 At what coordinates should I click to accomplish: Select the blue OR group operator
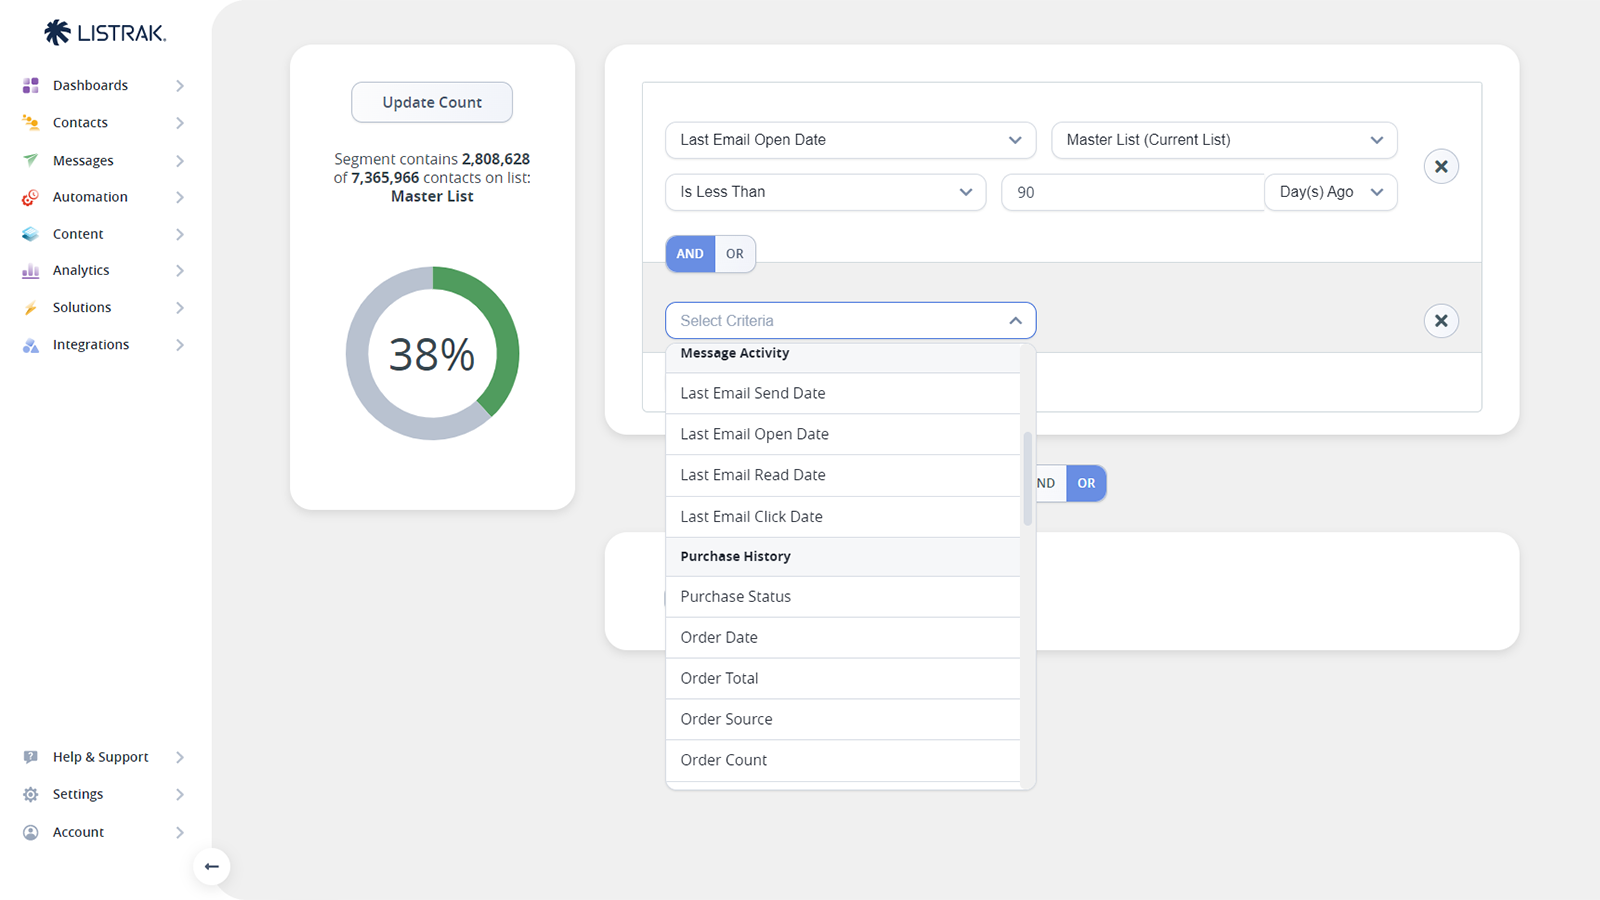click(x=1086, y=483)
